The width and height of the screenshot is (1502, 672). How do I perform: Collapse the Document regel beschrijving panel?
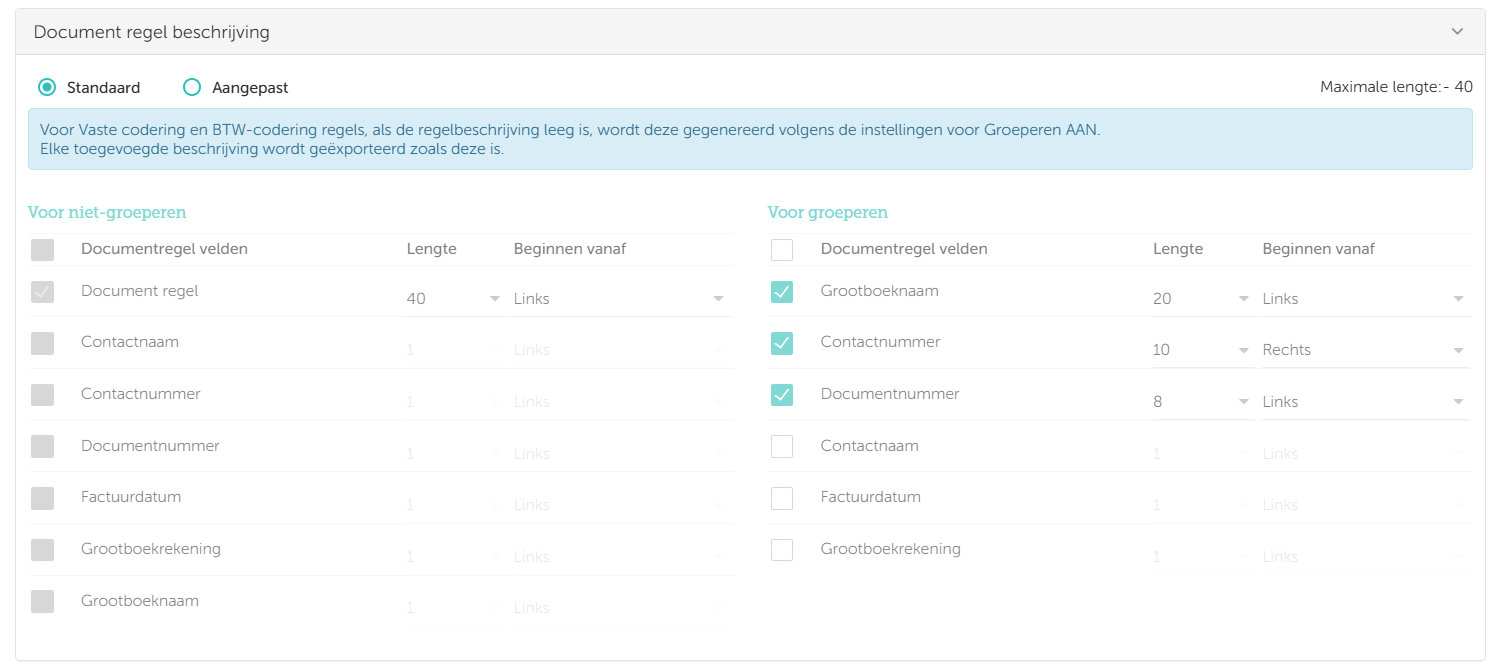pos(1457,32)
